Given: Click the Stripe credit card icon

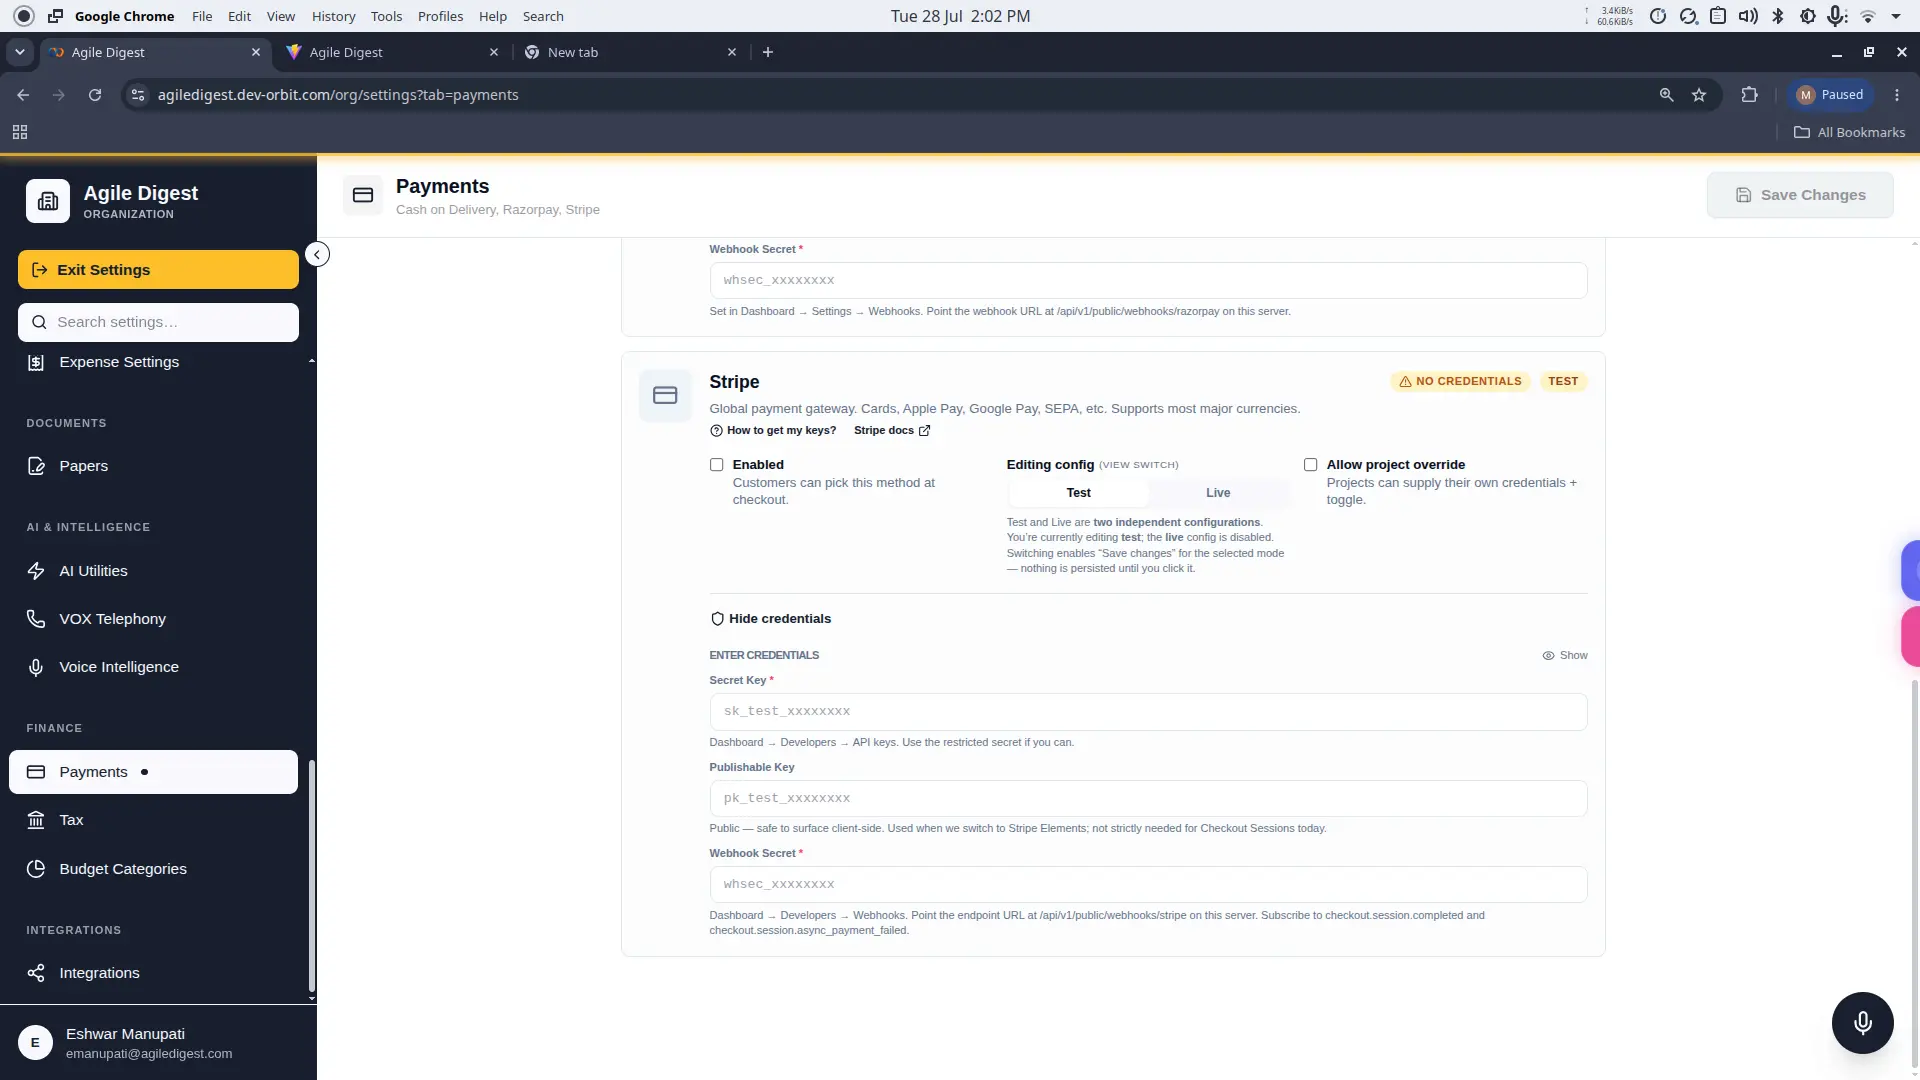Looking at the screenshot, I should click(x=665, y=395).
